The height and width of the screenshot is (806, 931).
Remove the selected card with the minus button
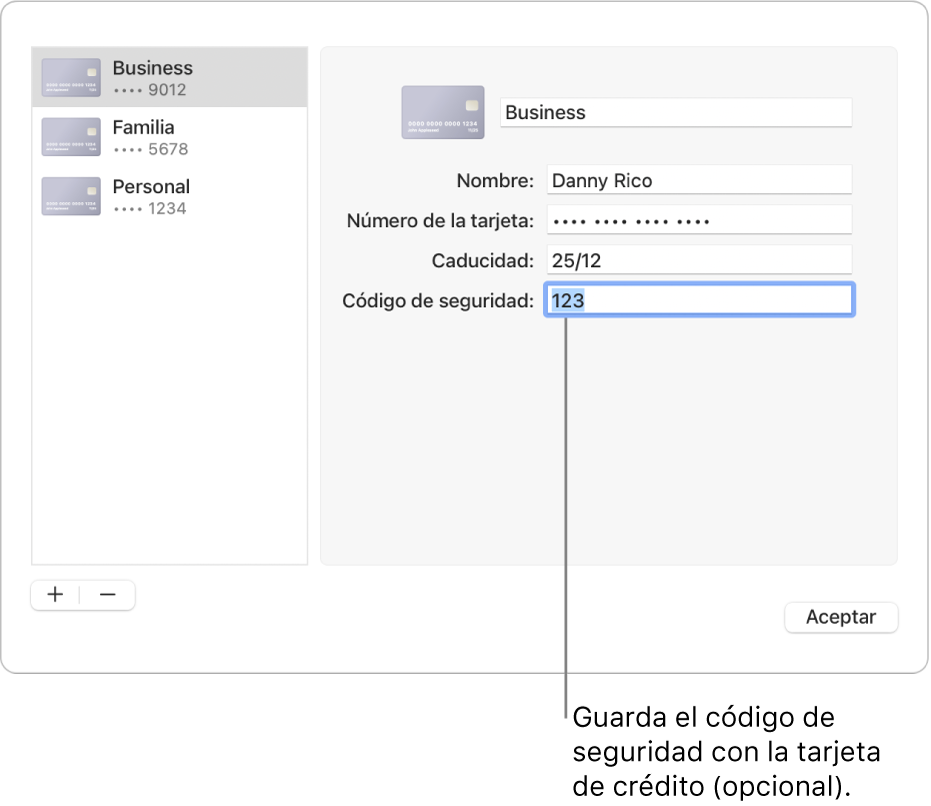tap(108, 595)
